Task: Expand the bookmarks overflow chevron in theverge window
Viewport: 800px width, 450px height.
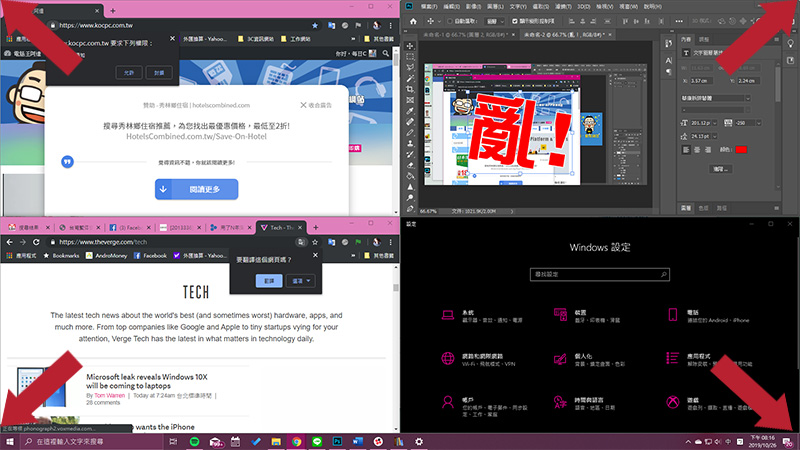Action: [353, 256]
